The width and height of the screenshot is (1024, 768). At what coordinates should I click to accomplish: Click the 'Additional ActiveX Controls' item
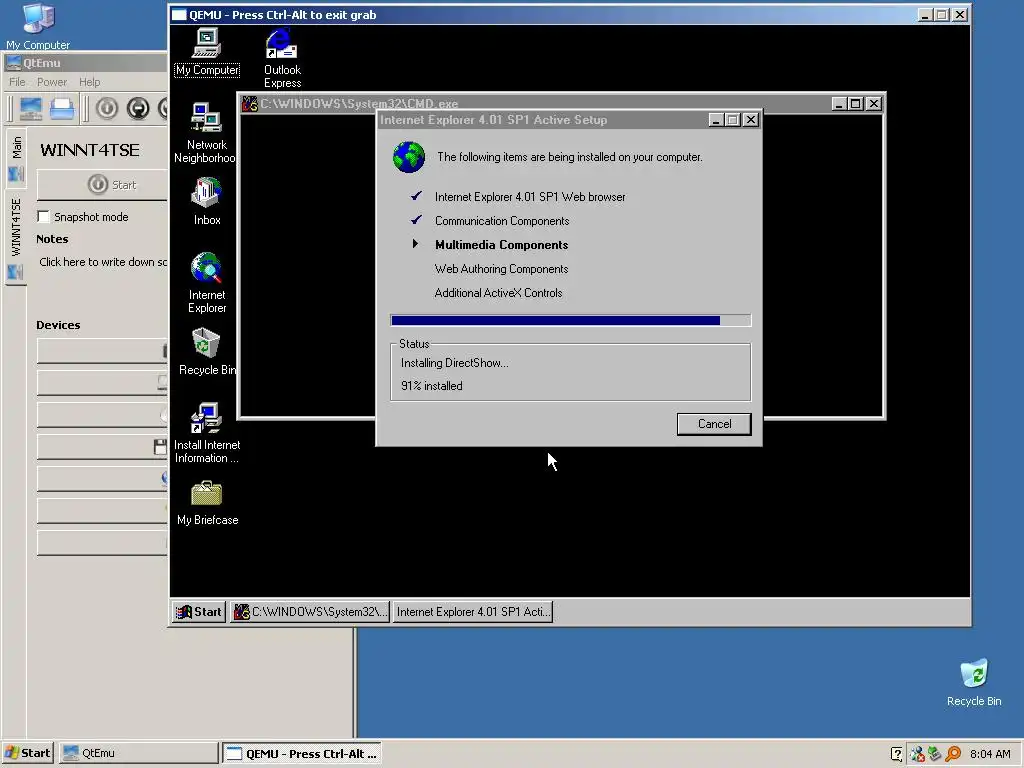498,293
